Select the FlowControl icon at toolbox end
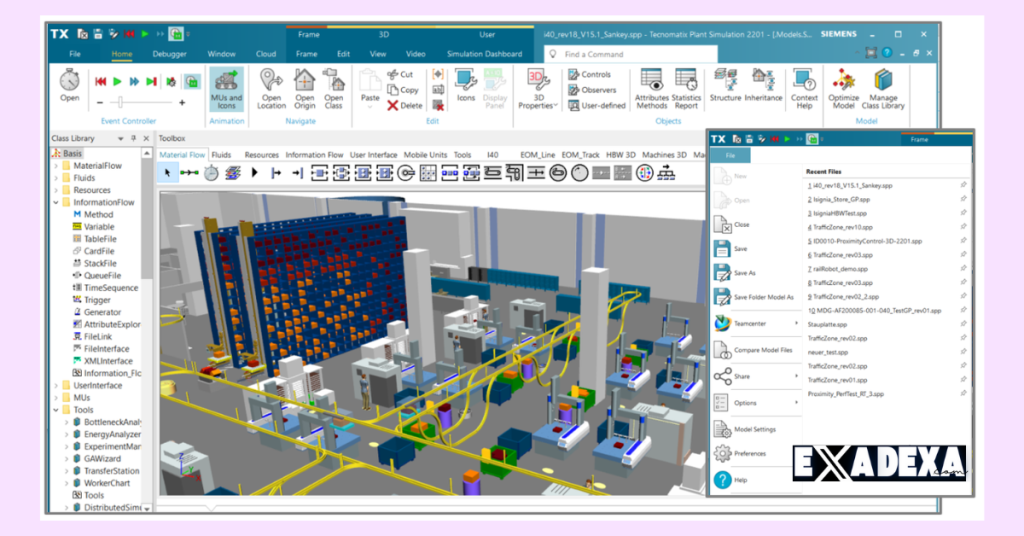Viewport: 1024px width, 536px height. (666, 173)
